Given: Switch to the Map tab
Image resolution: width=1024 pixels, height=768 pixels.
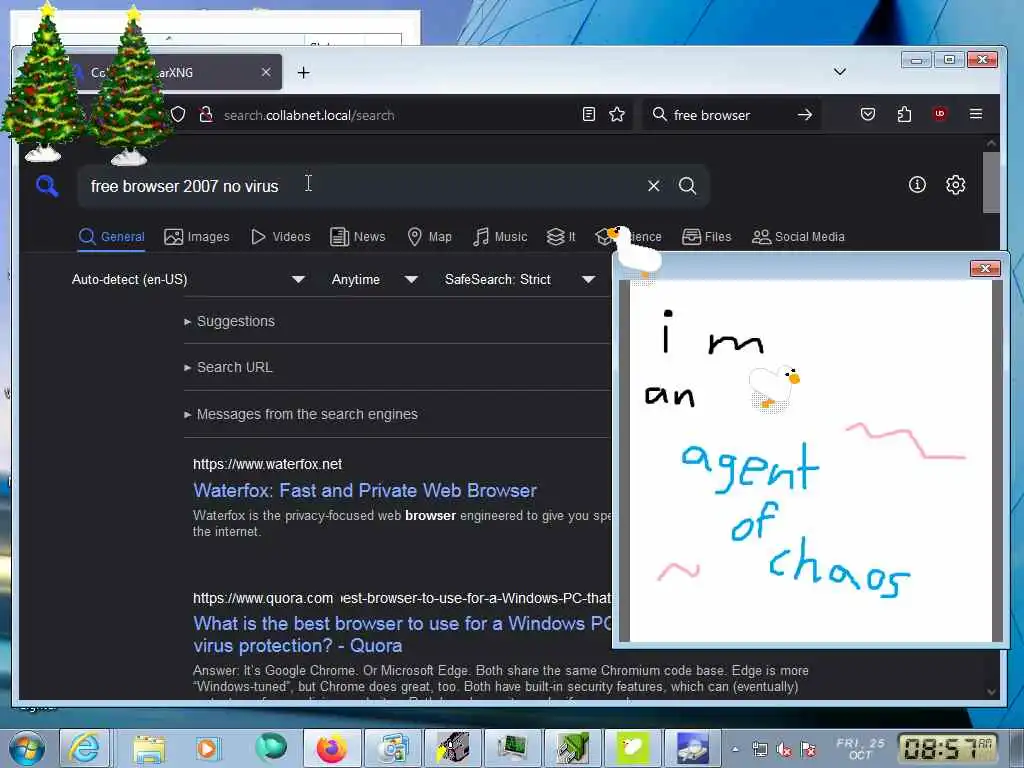Looking at the screenshot, I should (429, 236).
